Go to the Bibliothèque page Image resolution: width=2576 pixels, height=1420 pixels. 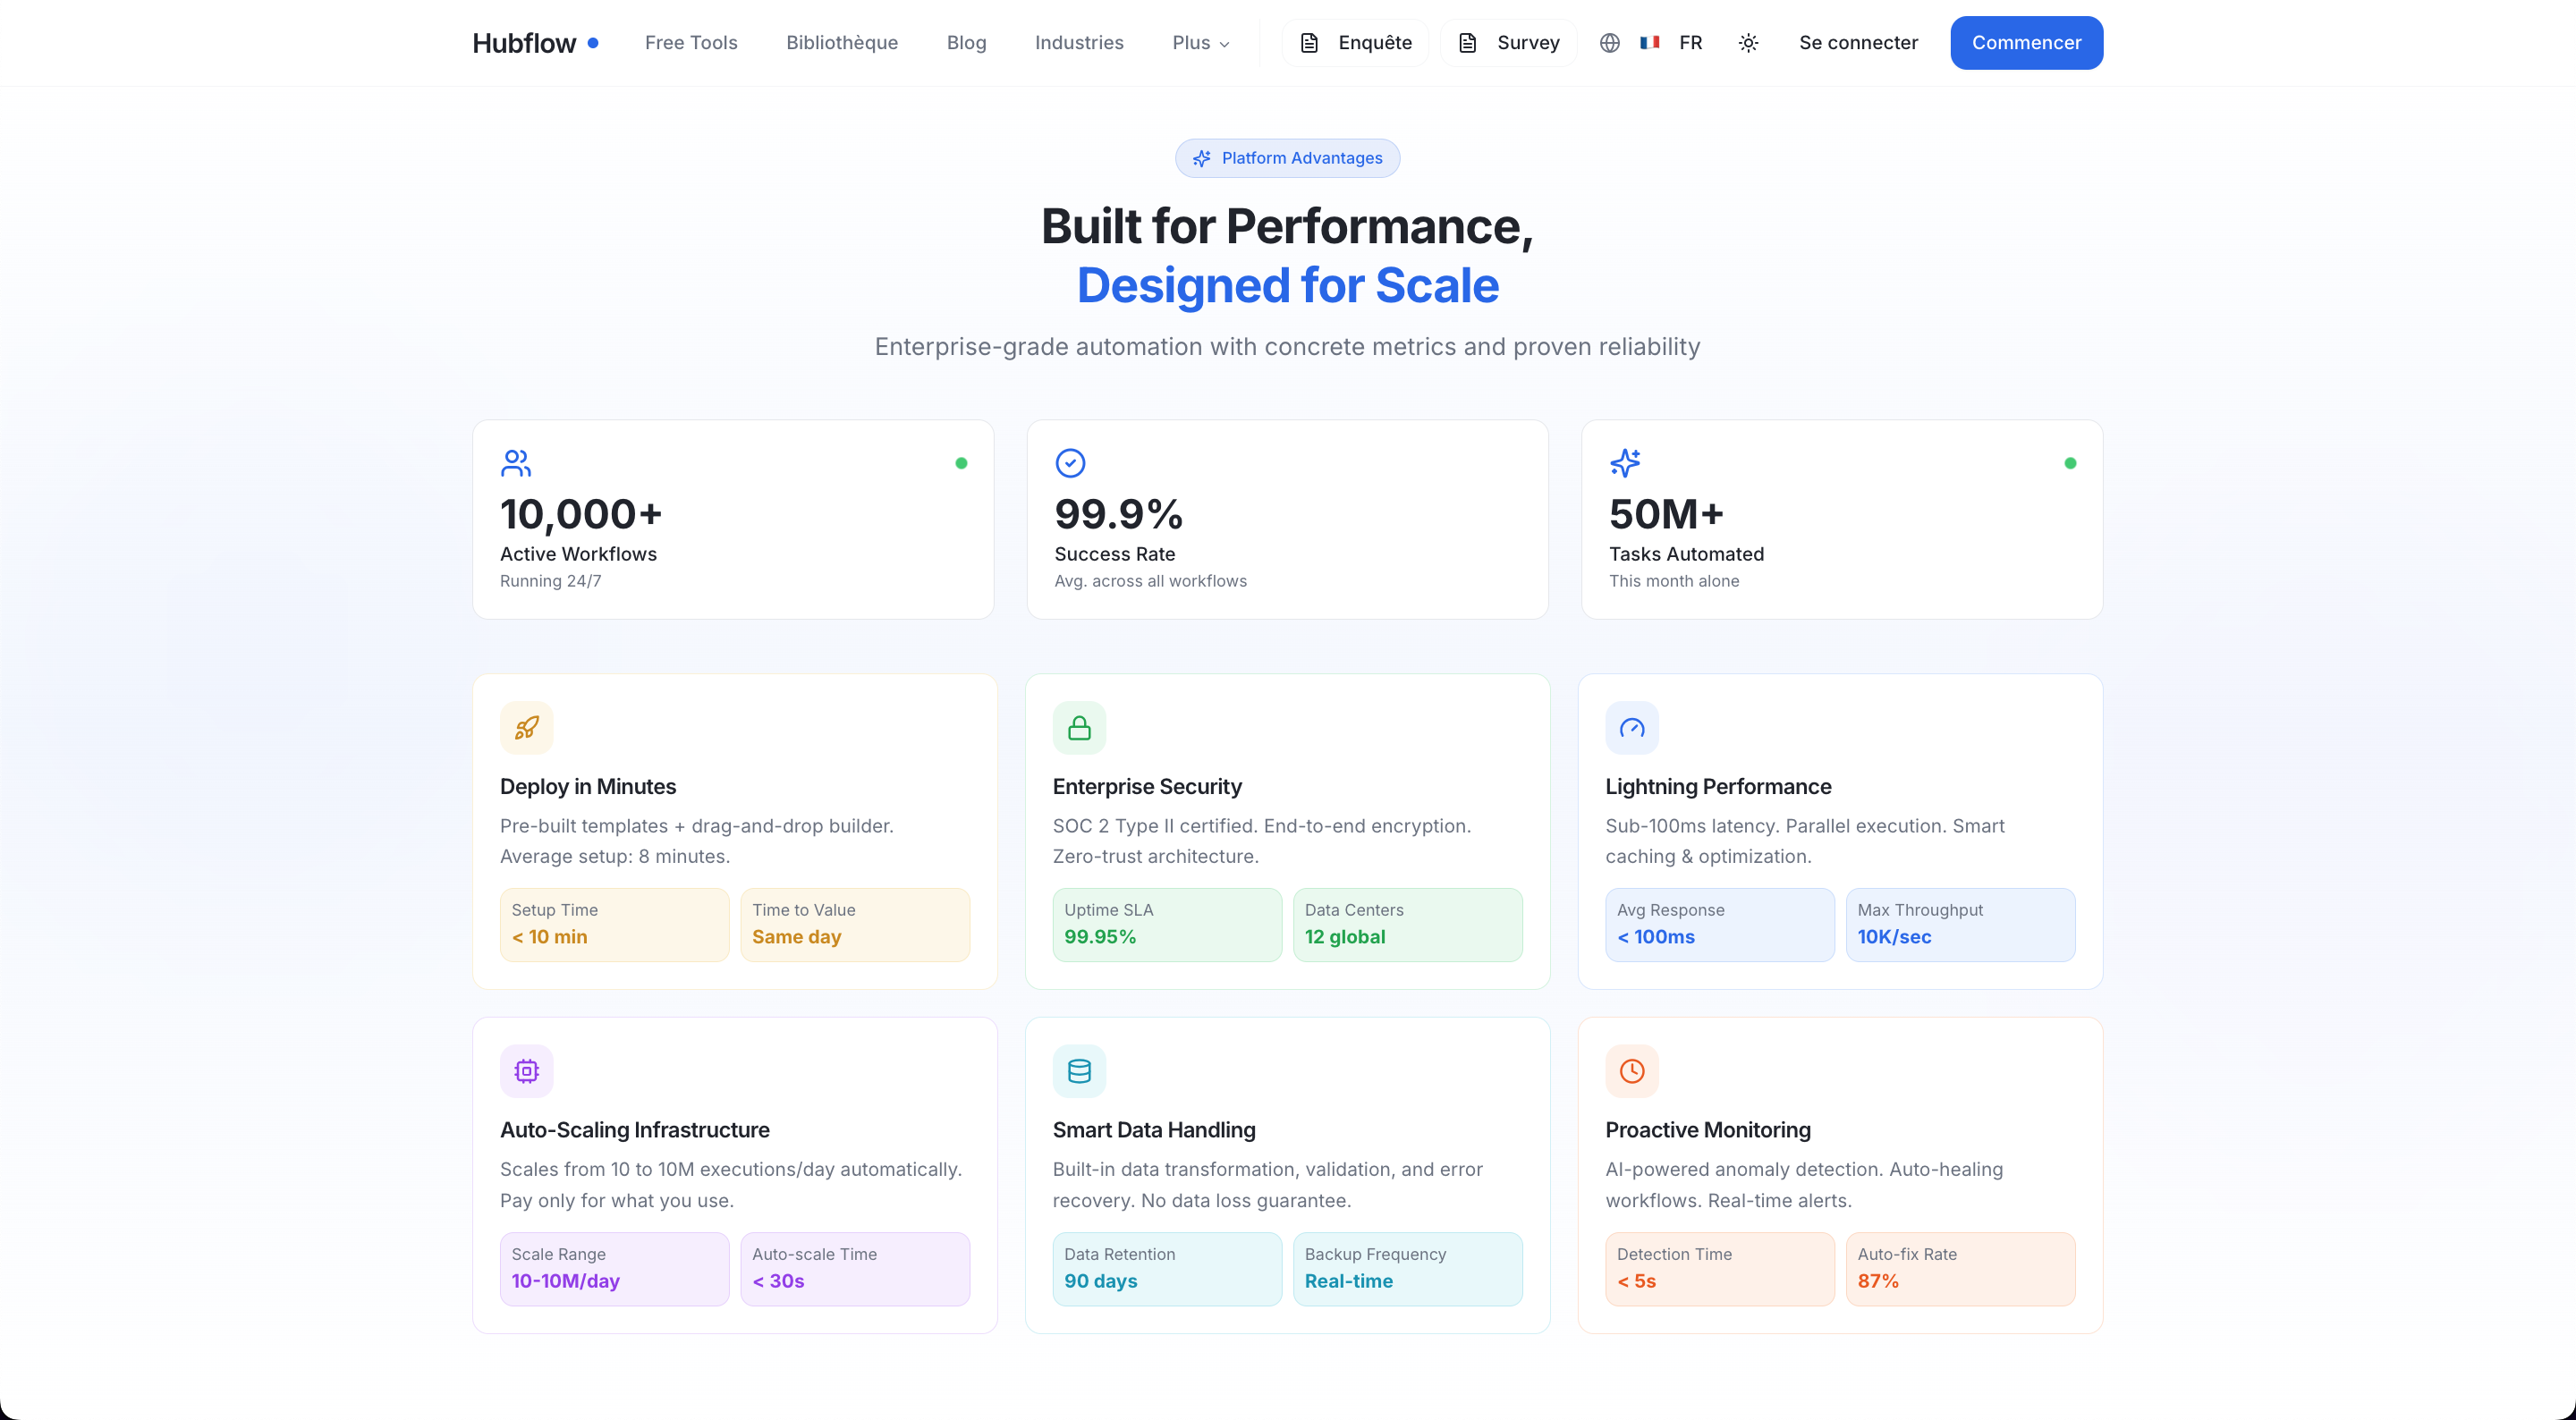841,43
